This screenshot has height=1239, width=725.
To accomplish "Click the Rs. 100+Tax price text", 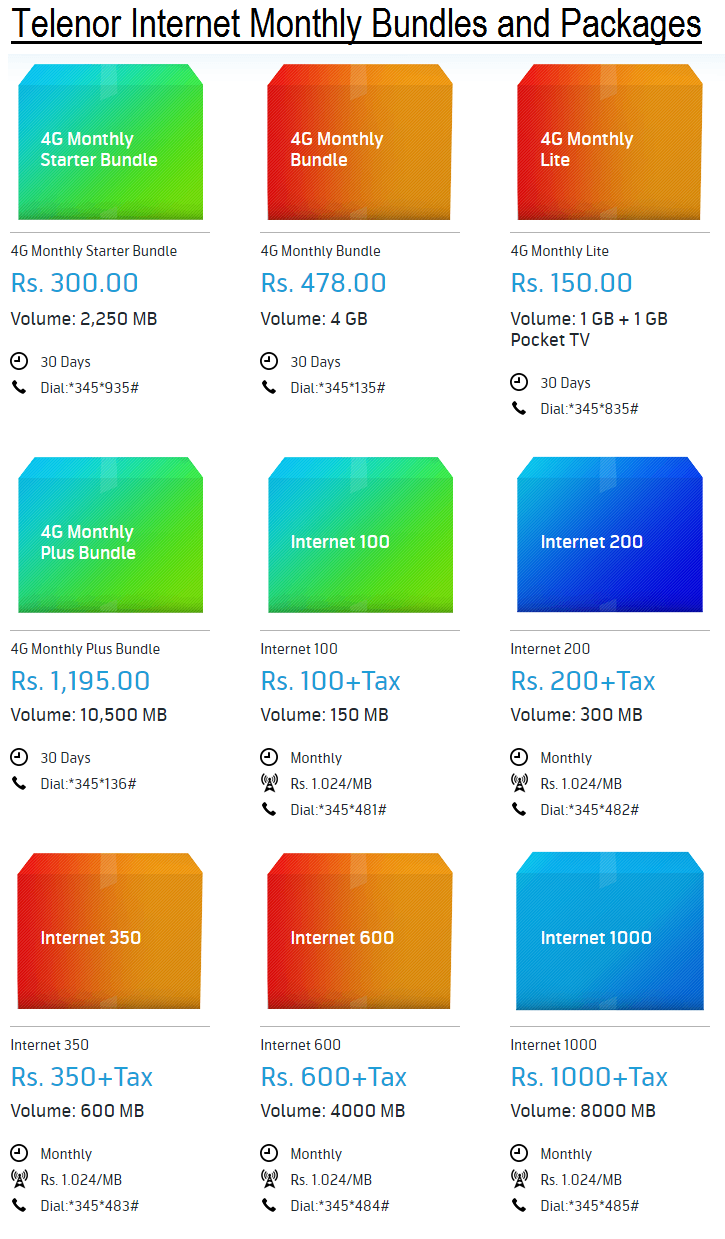I will pyautogui.click(x=330, y=681).
